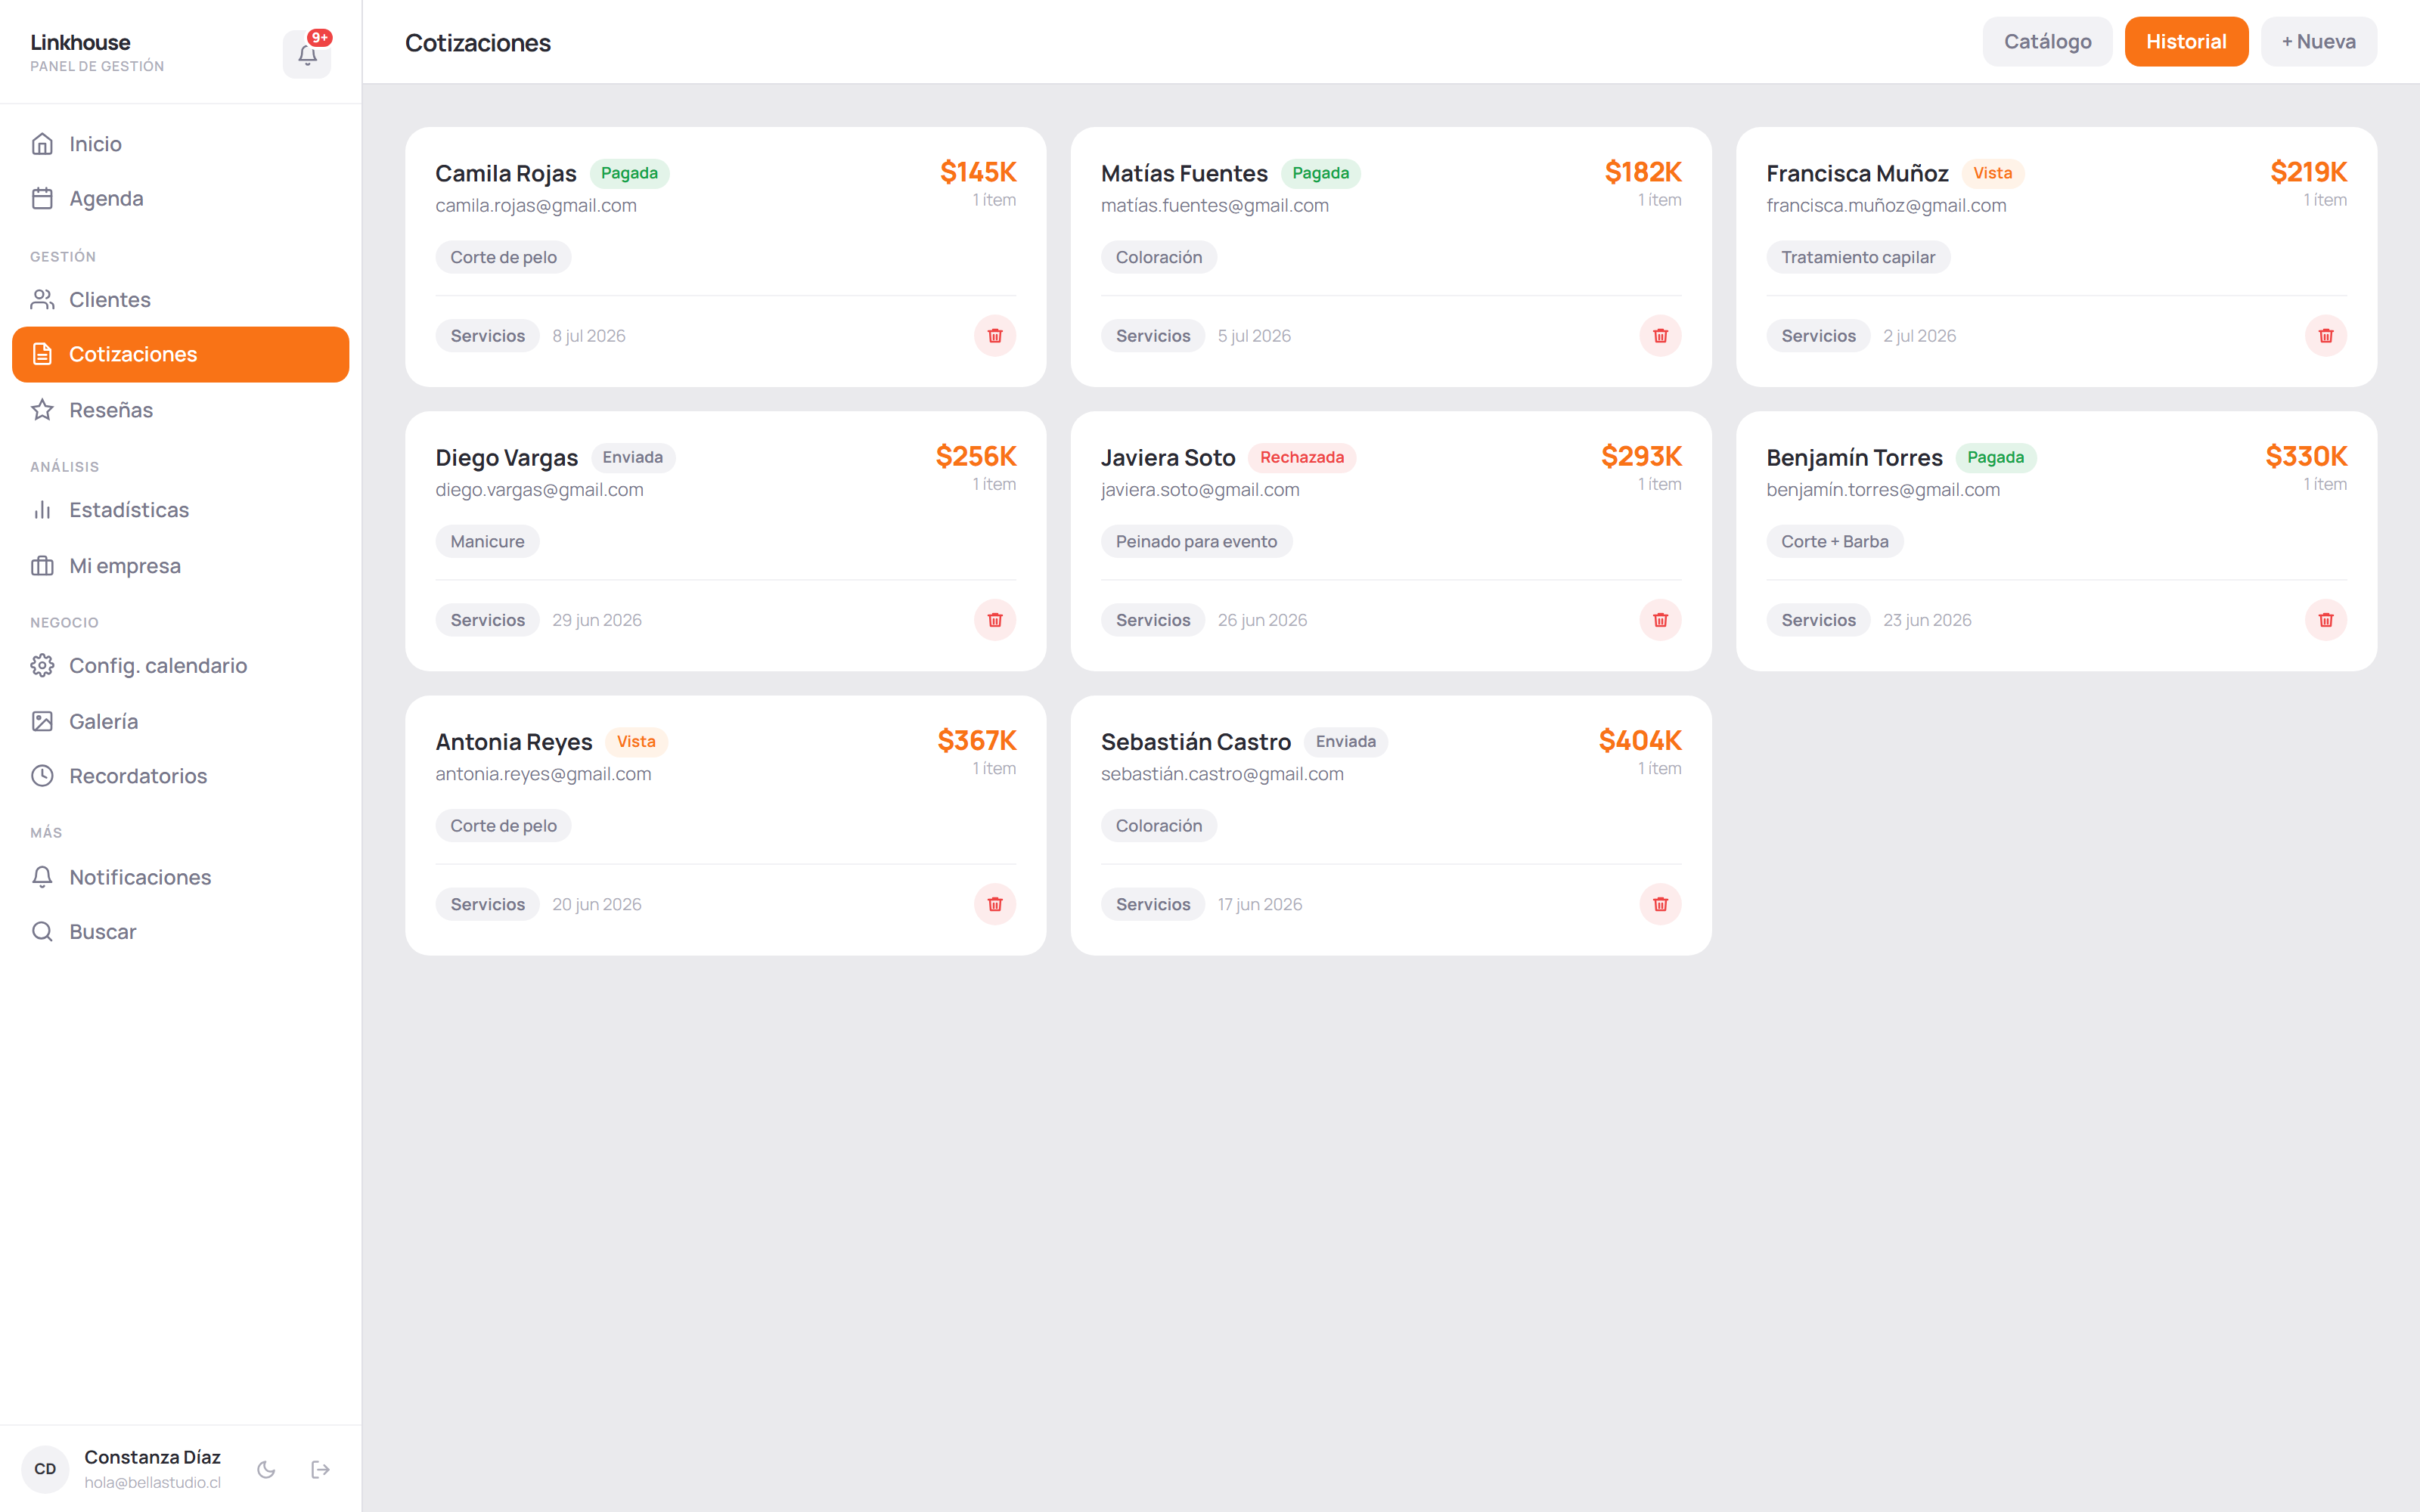Delete Matías Fuentes quotation with trash icon
This screenshot has height=1512, width=2420.
point(1660,336)
